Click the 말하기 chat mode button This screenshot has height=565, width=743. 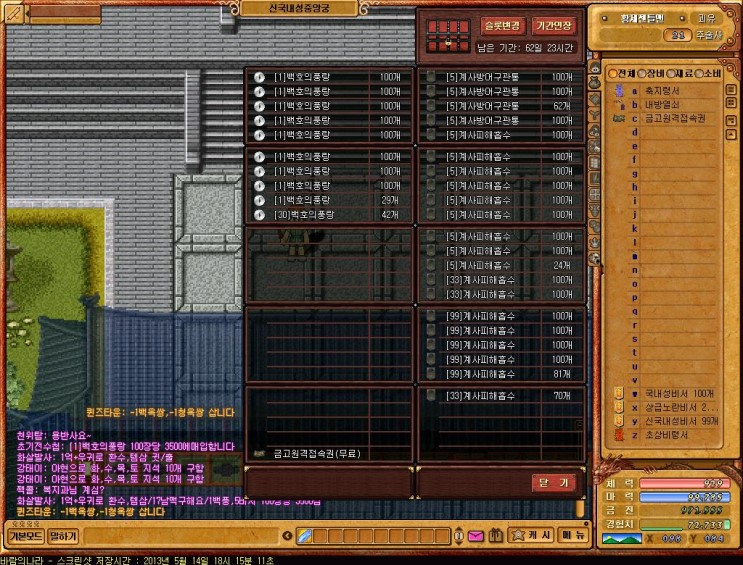click(63, 537)
